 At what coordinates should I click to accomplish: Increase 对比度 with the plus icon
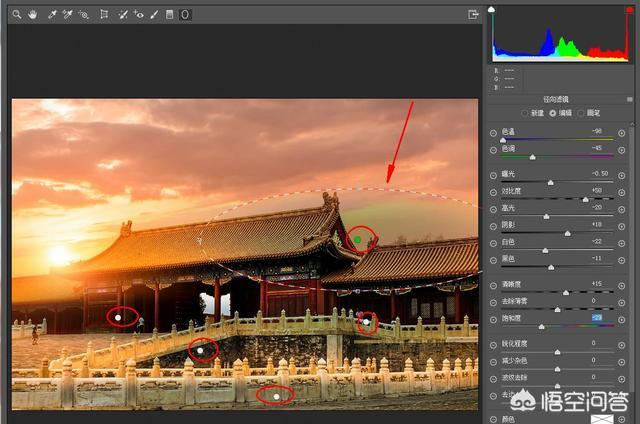coord(621,192)
